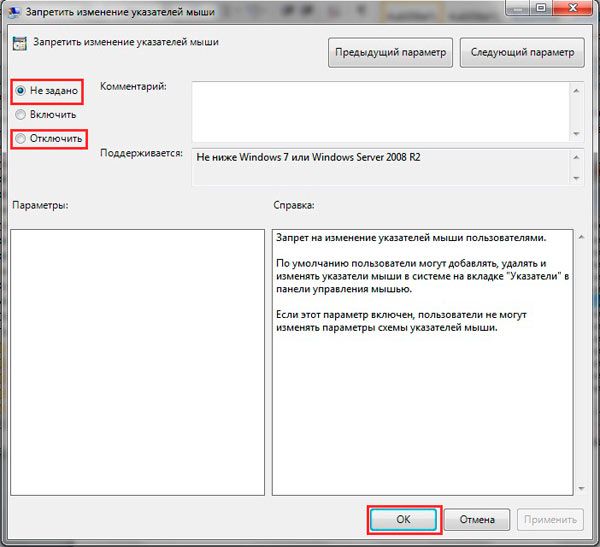Screen dimensions: 600x547
Task: Click the policy setting icon beside the heading
Action: [19, 43]
